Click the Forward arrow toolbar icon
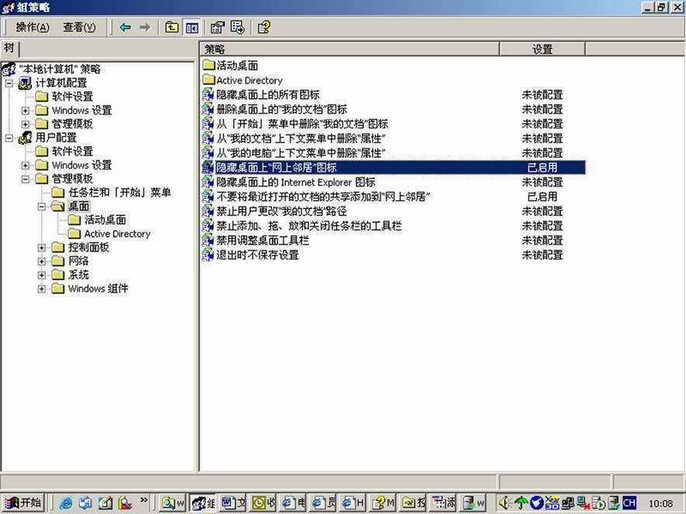This screenshot has height=514, width=686. pyautogui.click(x=145, y=27)
